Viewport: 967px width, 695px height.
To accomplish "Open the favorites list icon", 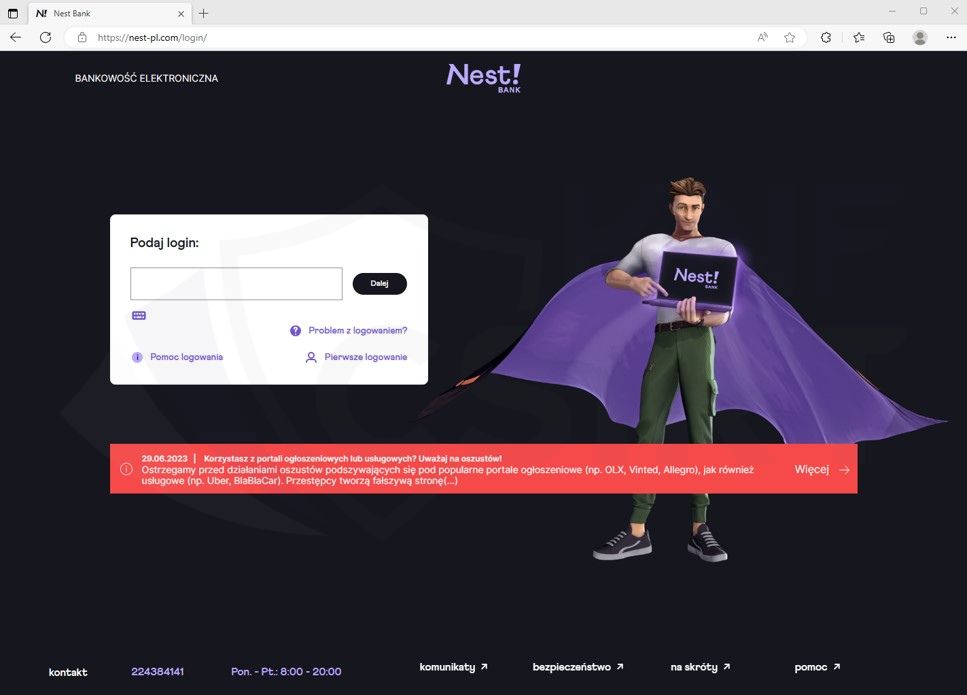I will click(858, 38).
